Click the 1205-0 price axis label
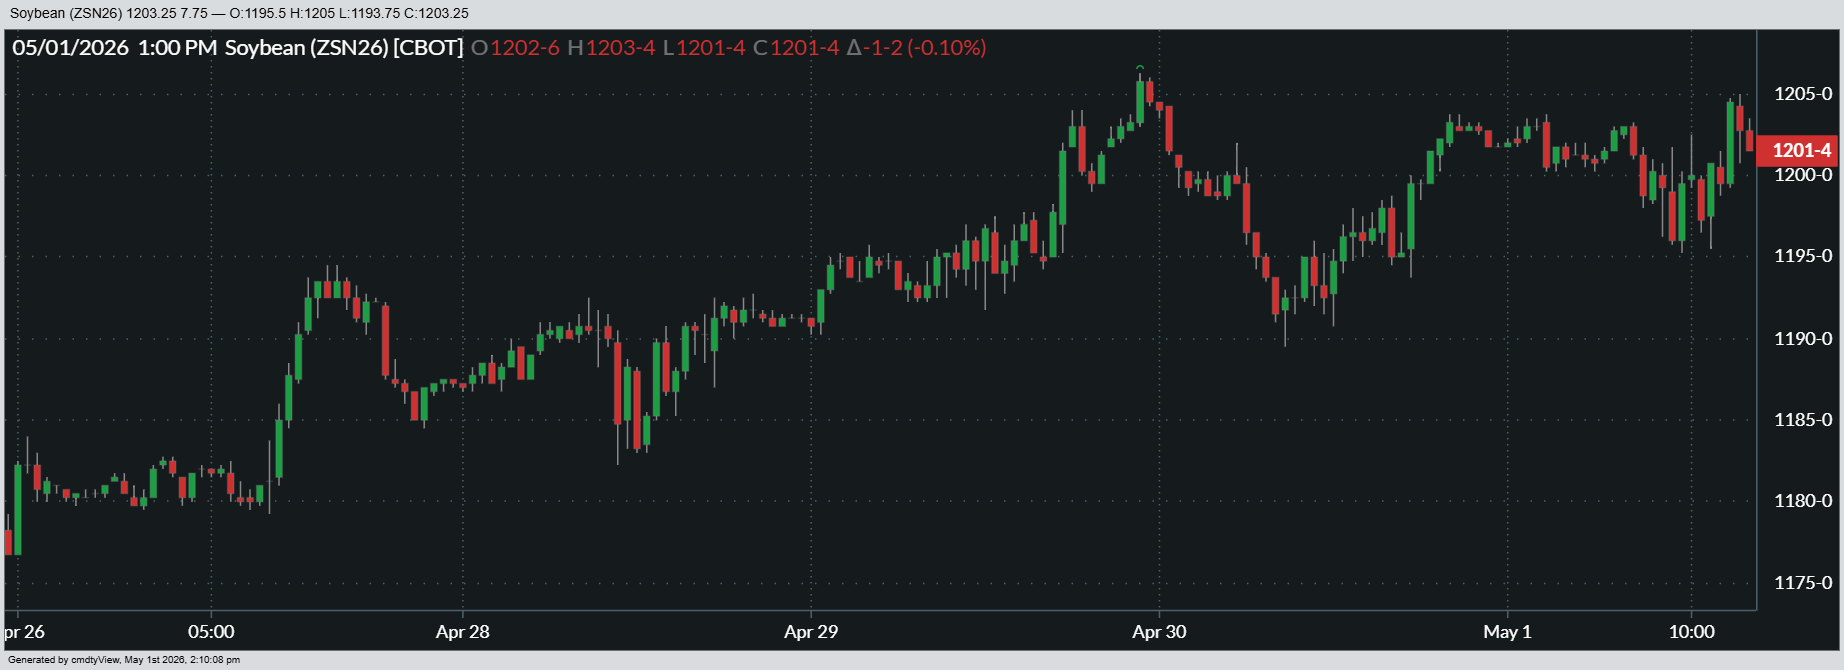The height and width of the screenshot is (670, 1844). (1803, 94)
